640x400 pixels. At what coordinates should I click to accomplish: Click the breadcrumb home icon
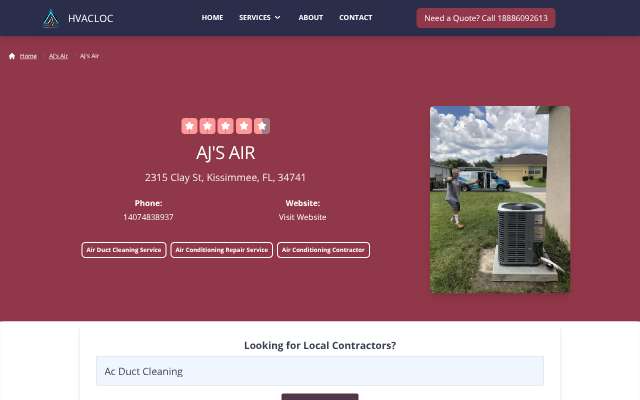pos(12,56)
